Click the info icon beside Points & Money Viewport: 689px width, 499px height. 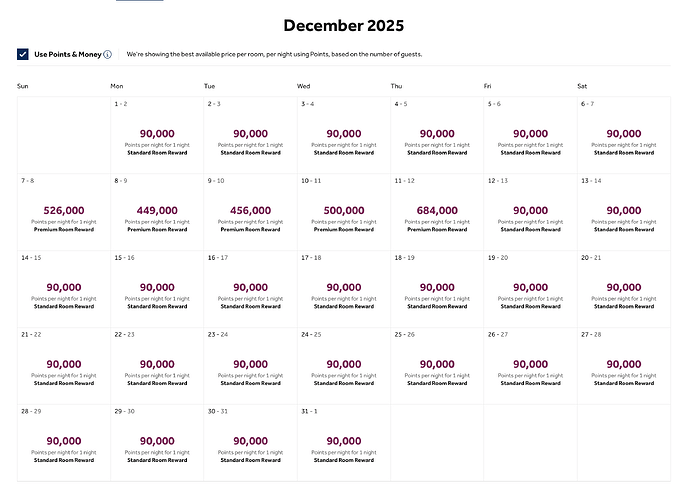[x=108, y=54]
